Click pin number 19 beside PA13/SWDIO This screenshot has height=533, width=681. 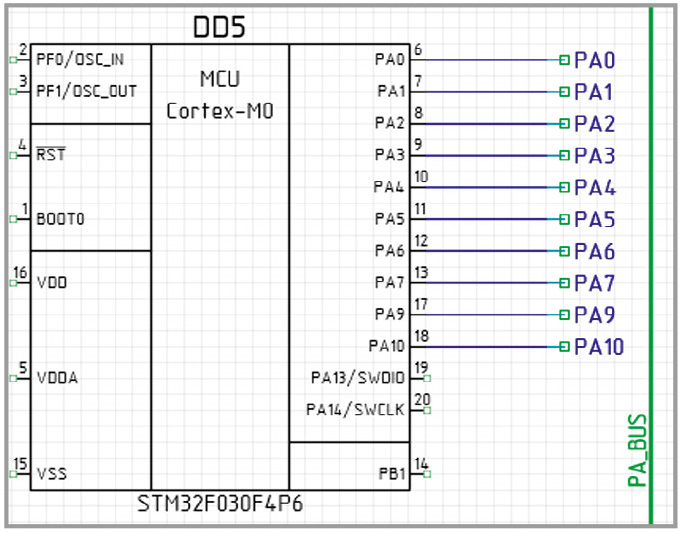pos(421,367)
